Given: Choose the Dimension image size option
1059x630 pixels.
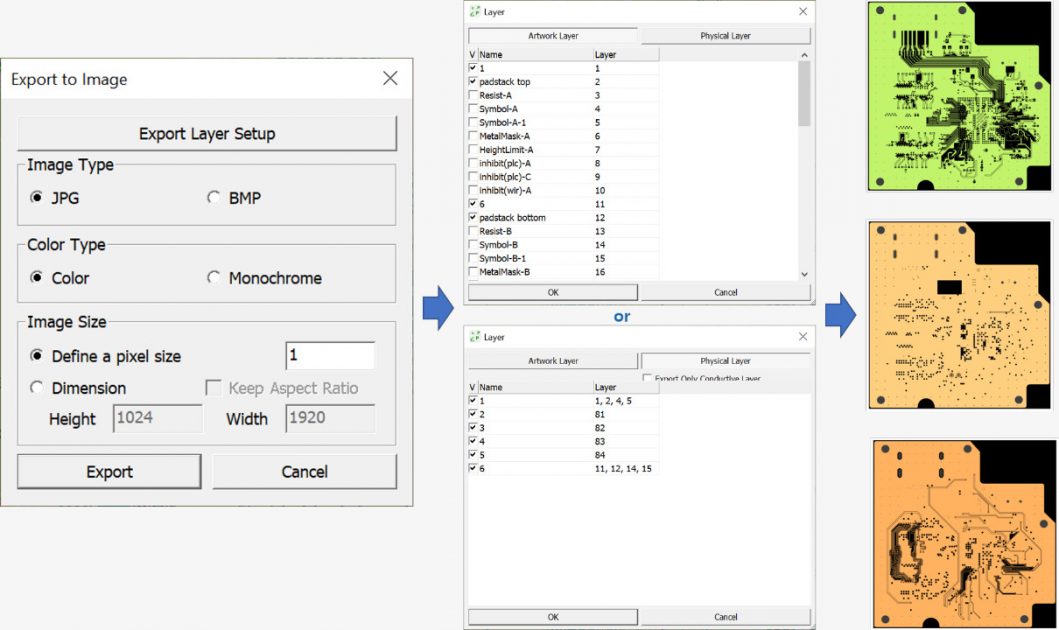Looking at the screenshot, I should [38, 388].
